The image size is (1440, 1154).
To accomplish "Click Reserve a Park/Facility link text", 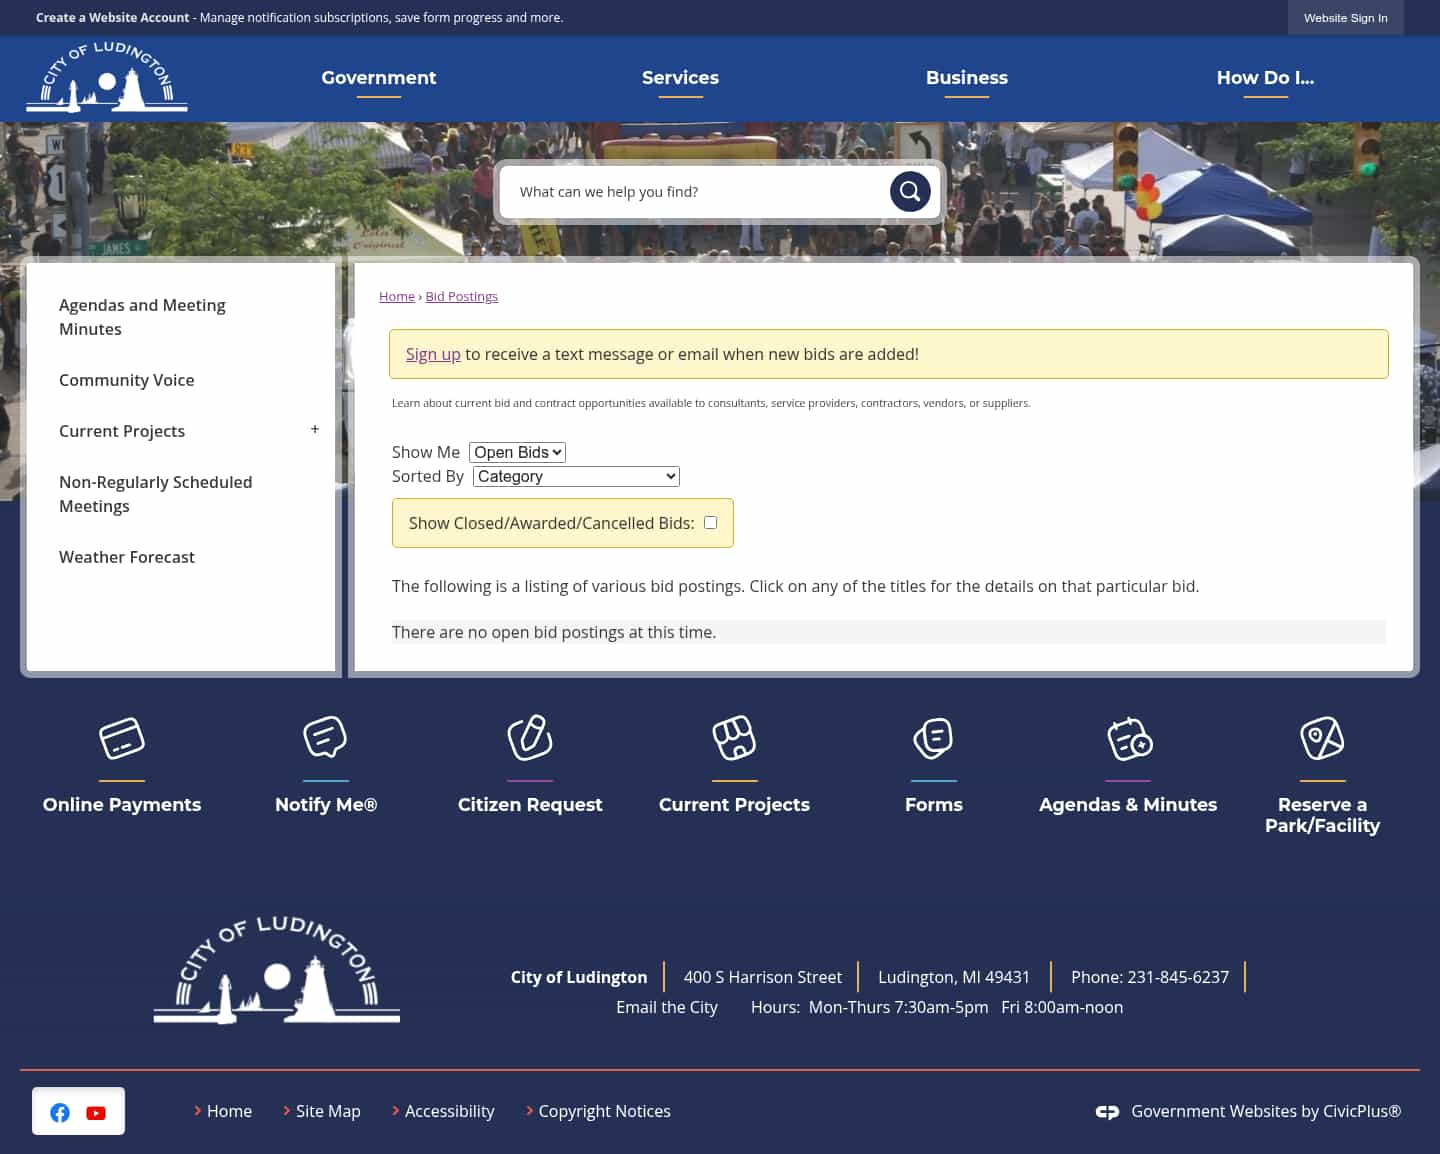I will pyautogui.click(x=1322, y=815).
